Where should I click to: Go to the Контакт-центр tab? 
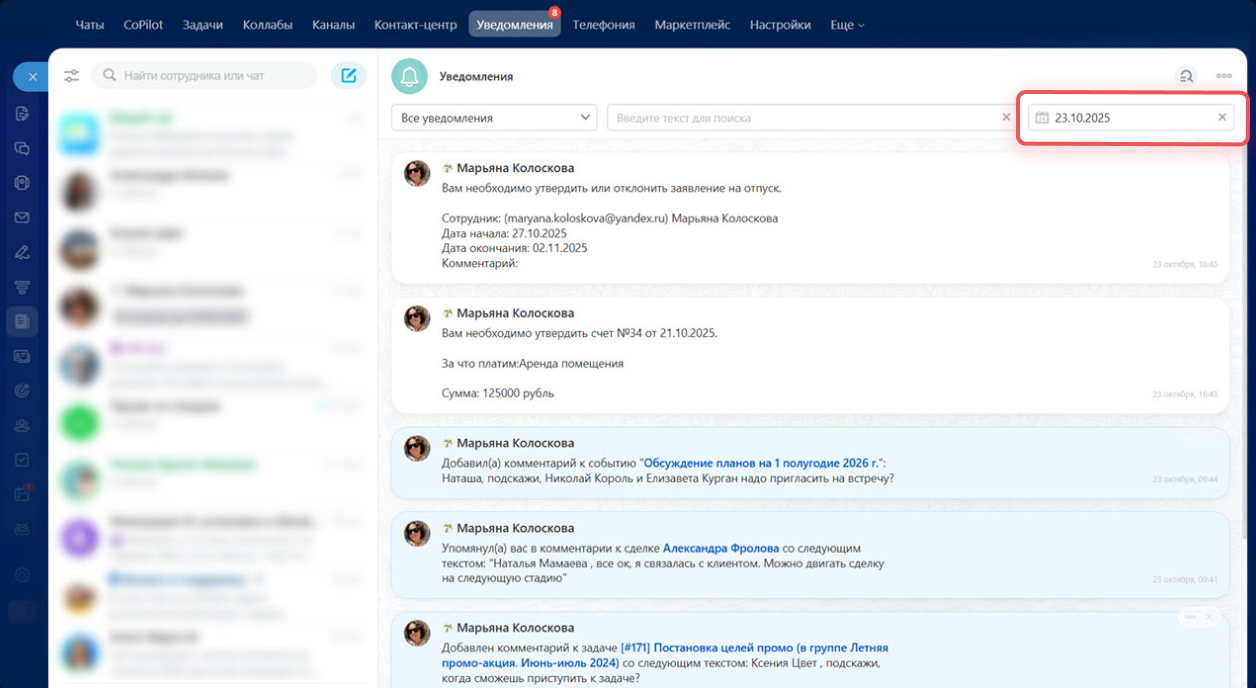[415, 25]
